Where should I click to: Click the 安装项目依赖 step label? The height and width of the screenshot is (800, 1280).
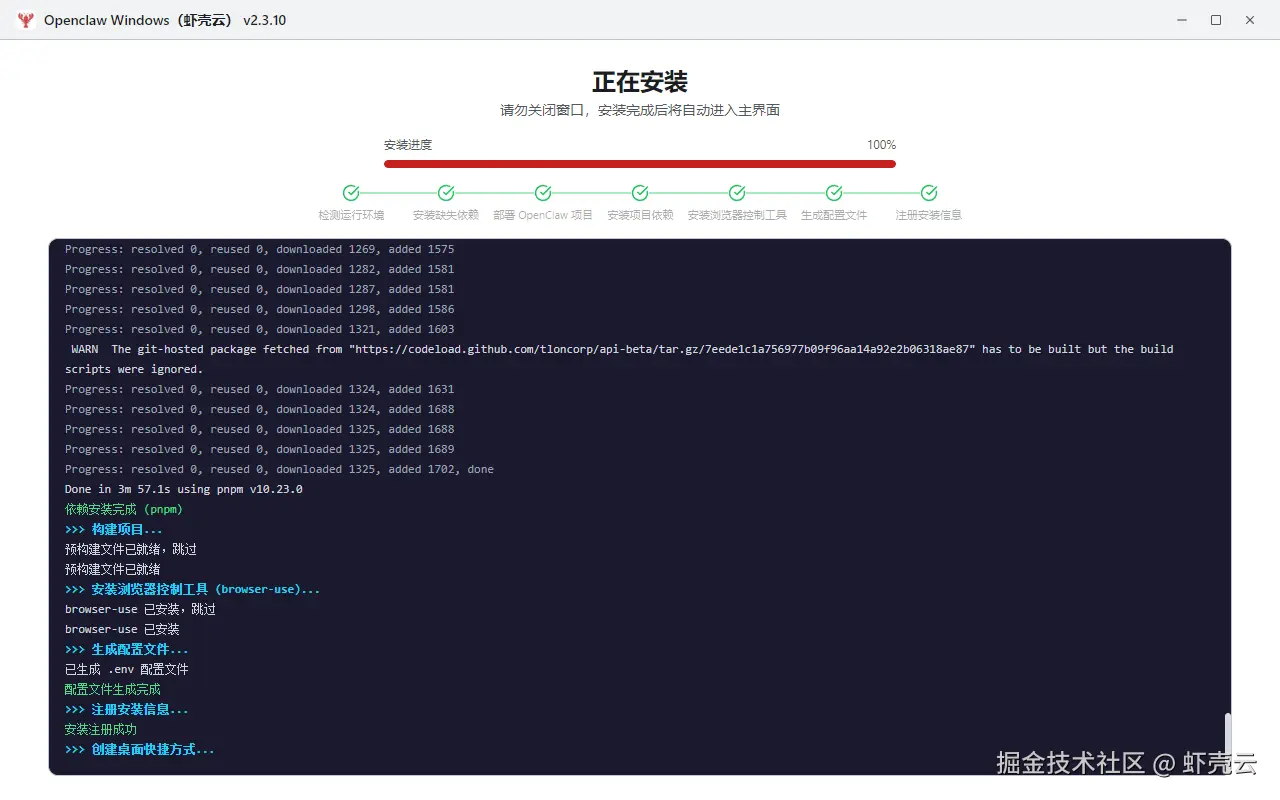640,215
